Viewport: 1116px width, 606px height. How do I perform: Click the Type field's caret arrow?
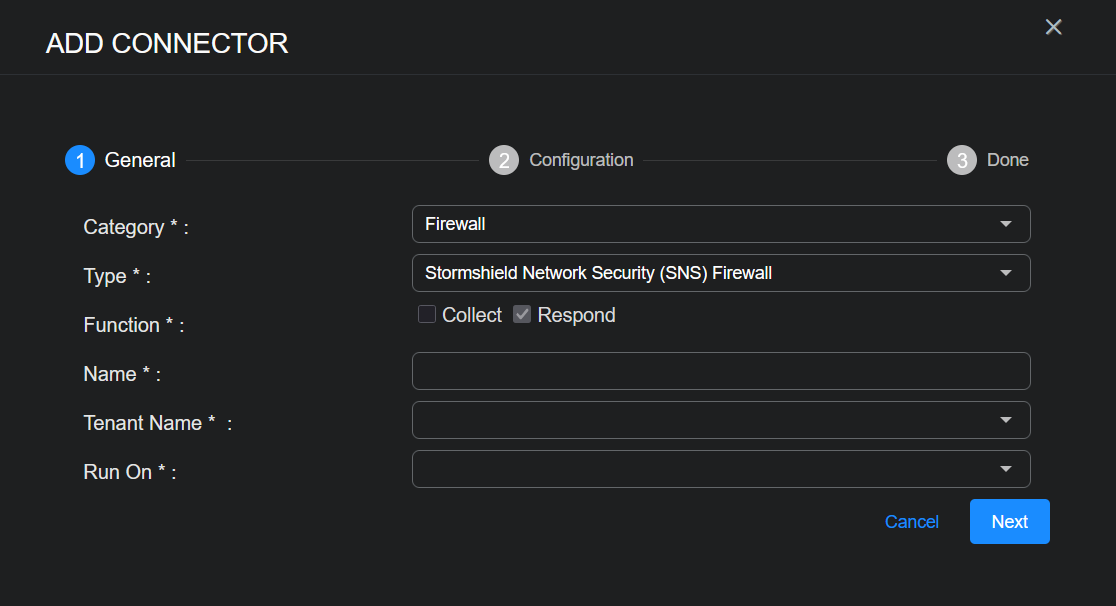(x=1006, y=273)
